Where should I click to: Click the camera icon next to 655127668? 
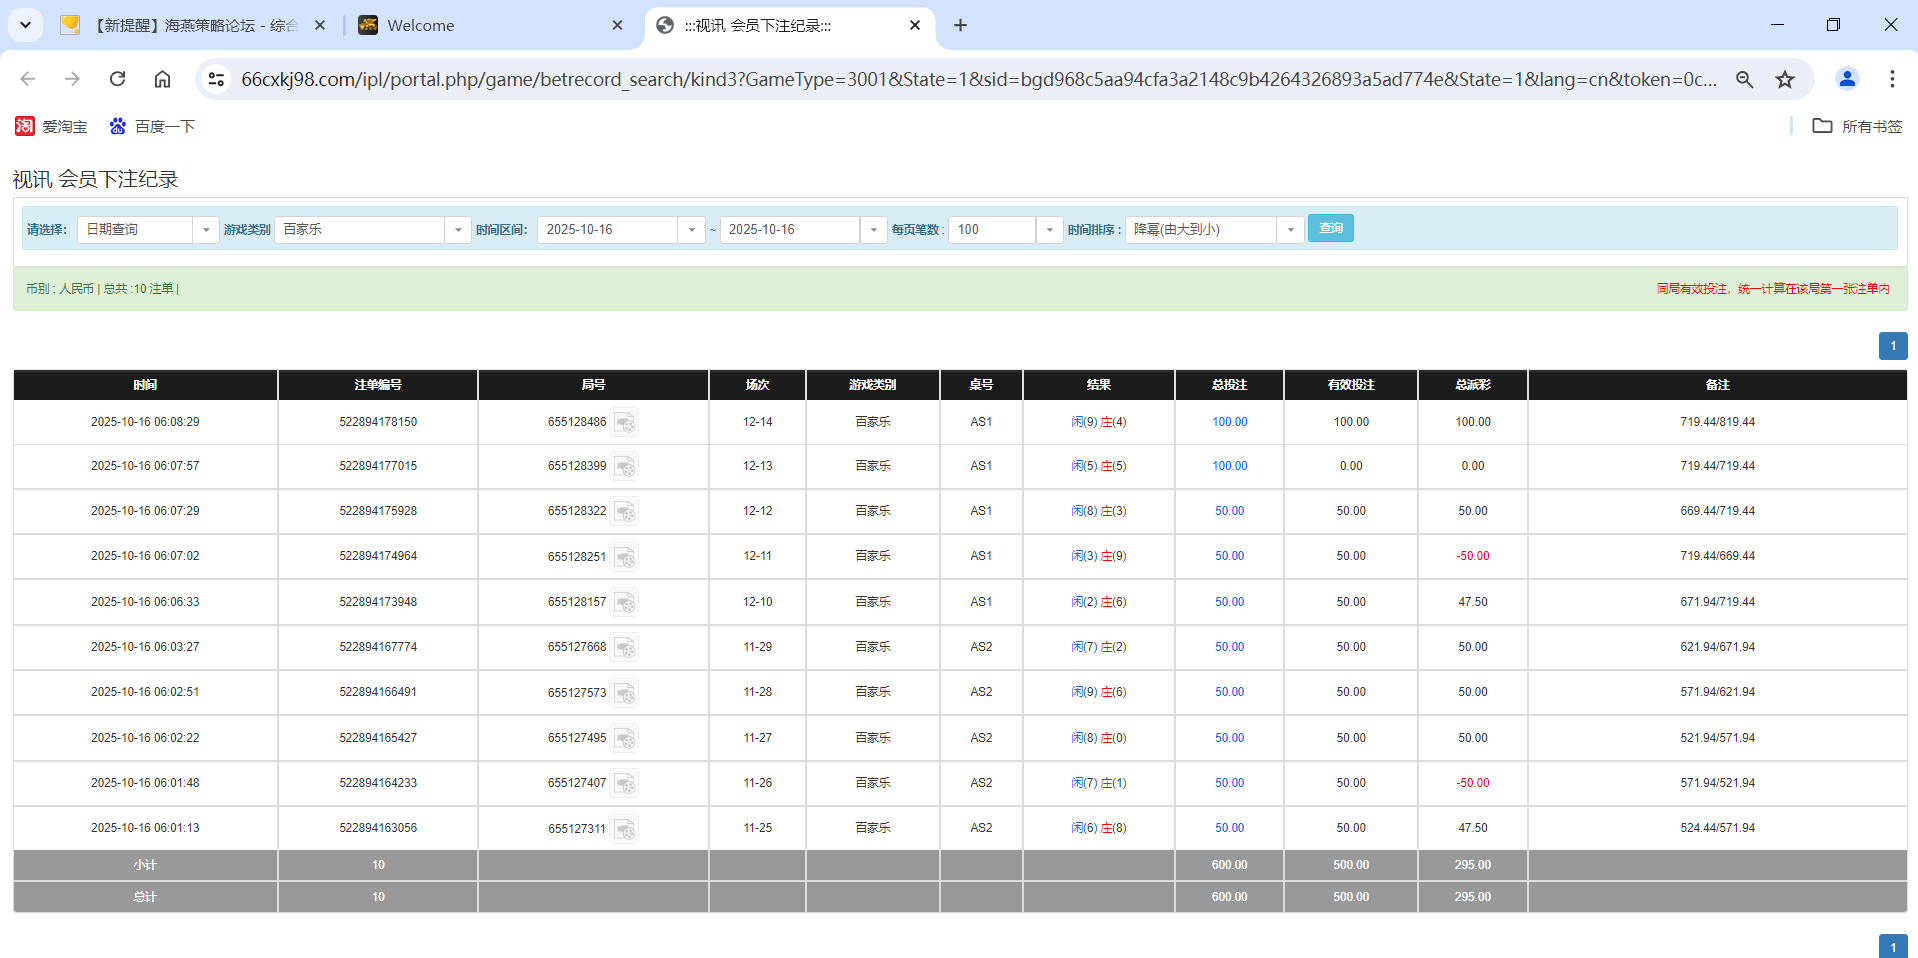pyautogui.click(x=625, y=647)
